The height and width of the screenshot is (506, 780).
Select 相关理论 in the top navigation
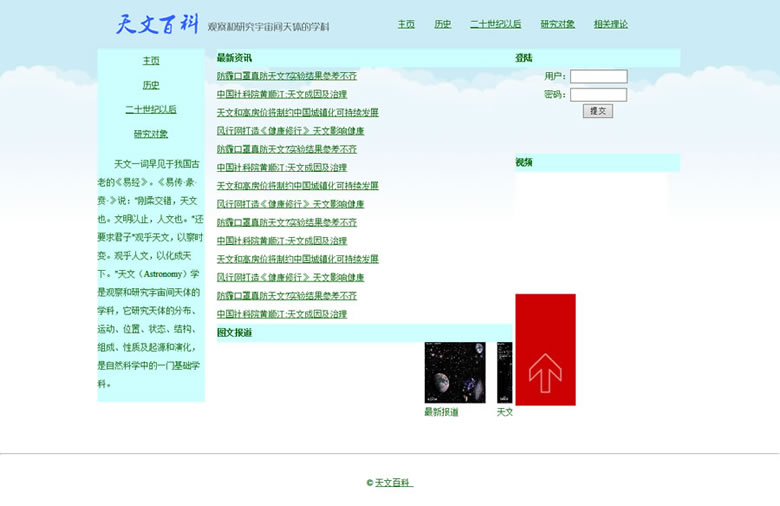tap(610, 24)
